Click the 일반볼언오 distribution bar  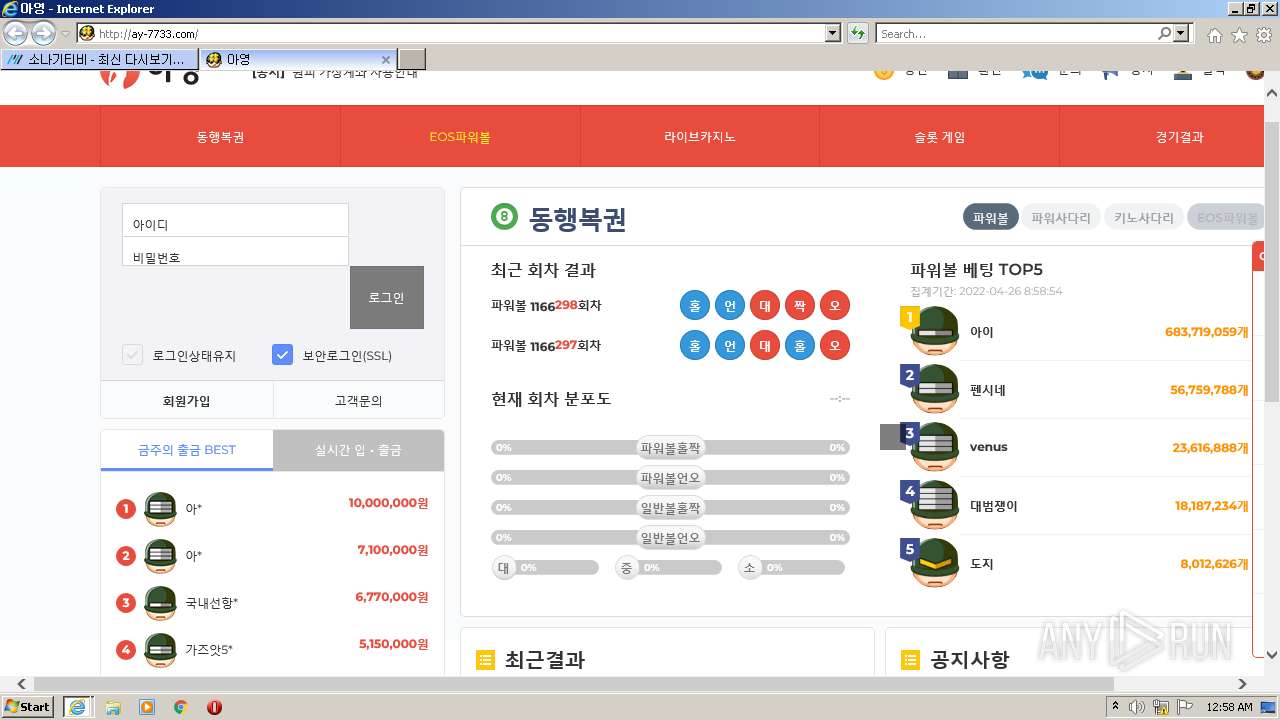click(x=670, y=538)
